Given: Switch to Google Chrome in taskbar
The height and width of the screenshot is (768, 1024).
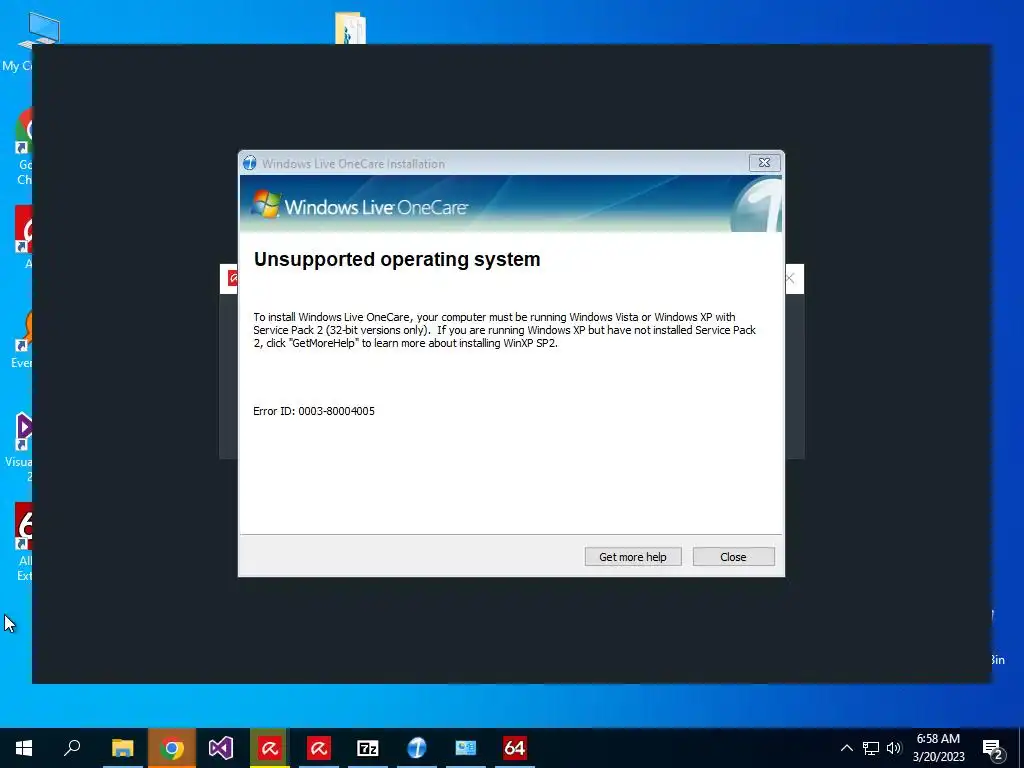Looking at the screenshot, I should (x=172, y=748).
